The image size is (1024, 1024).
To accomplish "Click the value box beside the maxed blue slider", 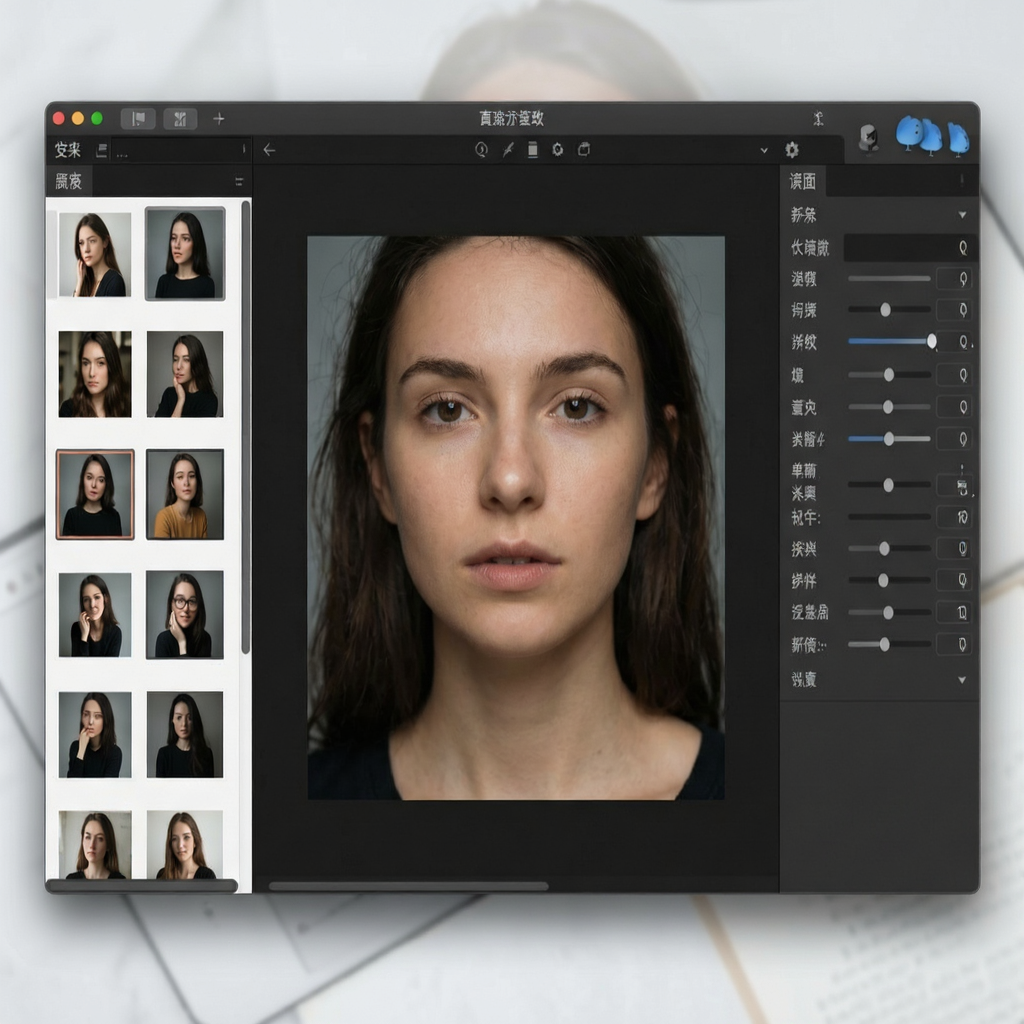I will [x=955, y=342].
